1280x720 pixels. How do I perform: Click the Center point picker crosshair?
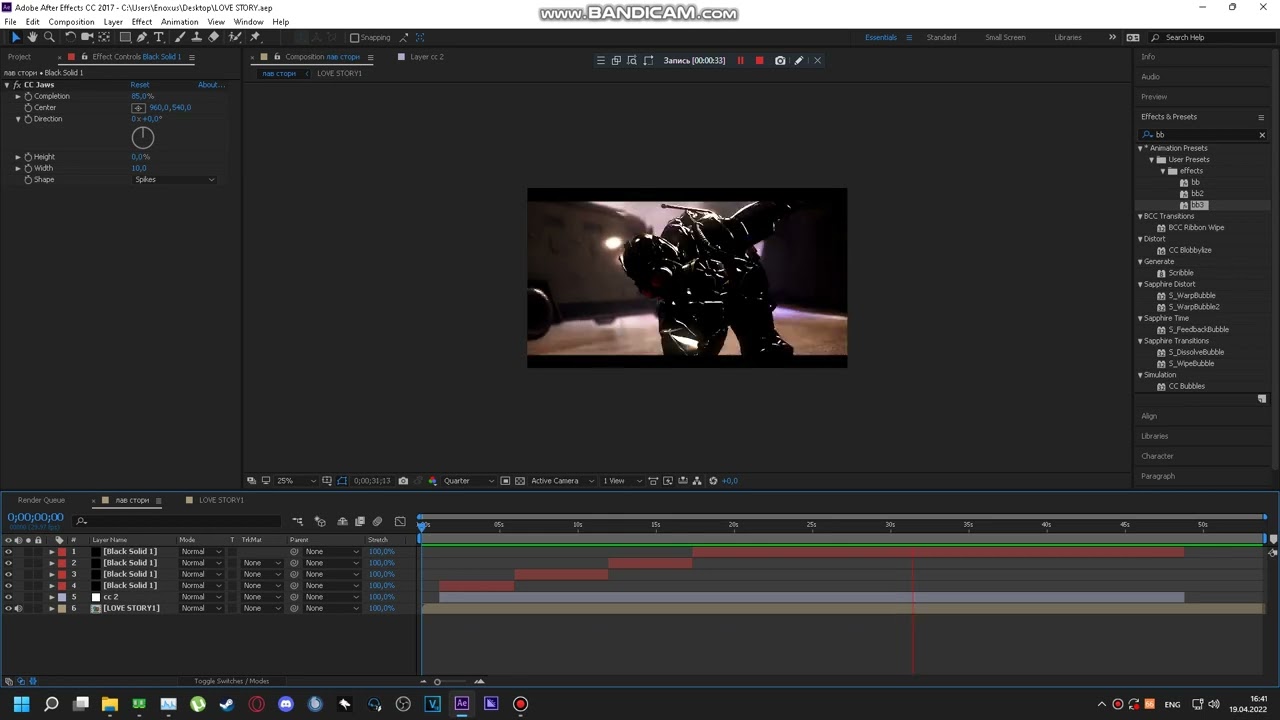click(x=138, y=107)
